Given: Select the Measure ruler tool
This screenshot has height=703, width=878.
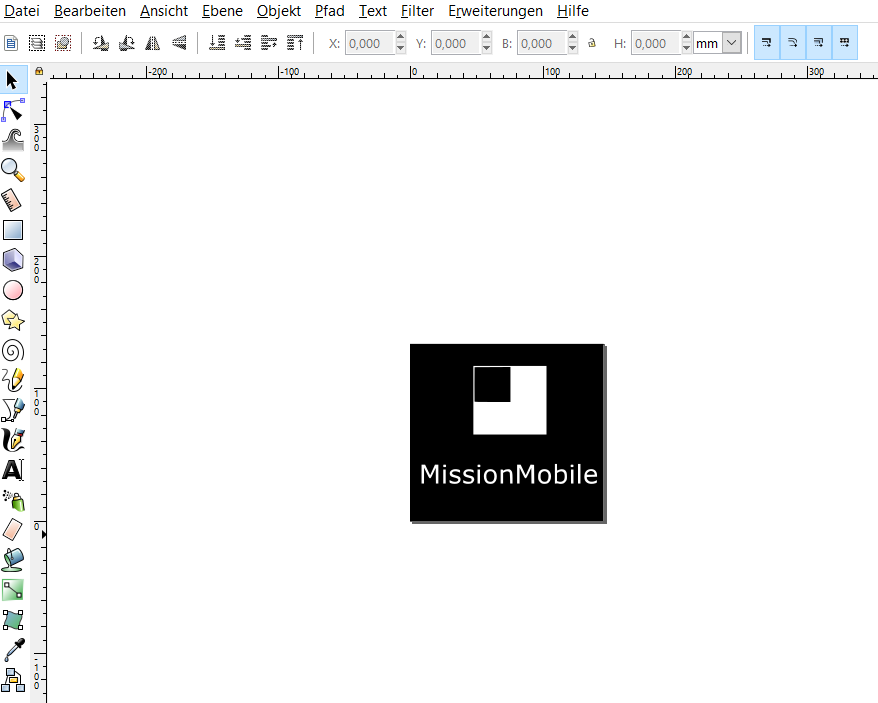Looking at the screenshot, I should (x=12, y=200).
